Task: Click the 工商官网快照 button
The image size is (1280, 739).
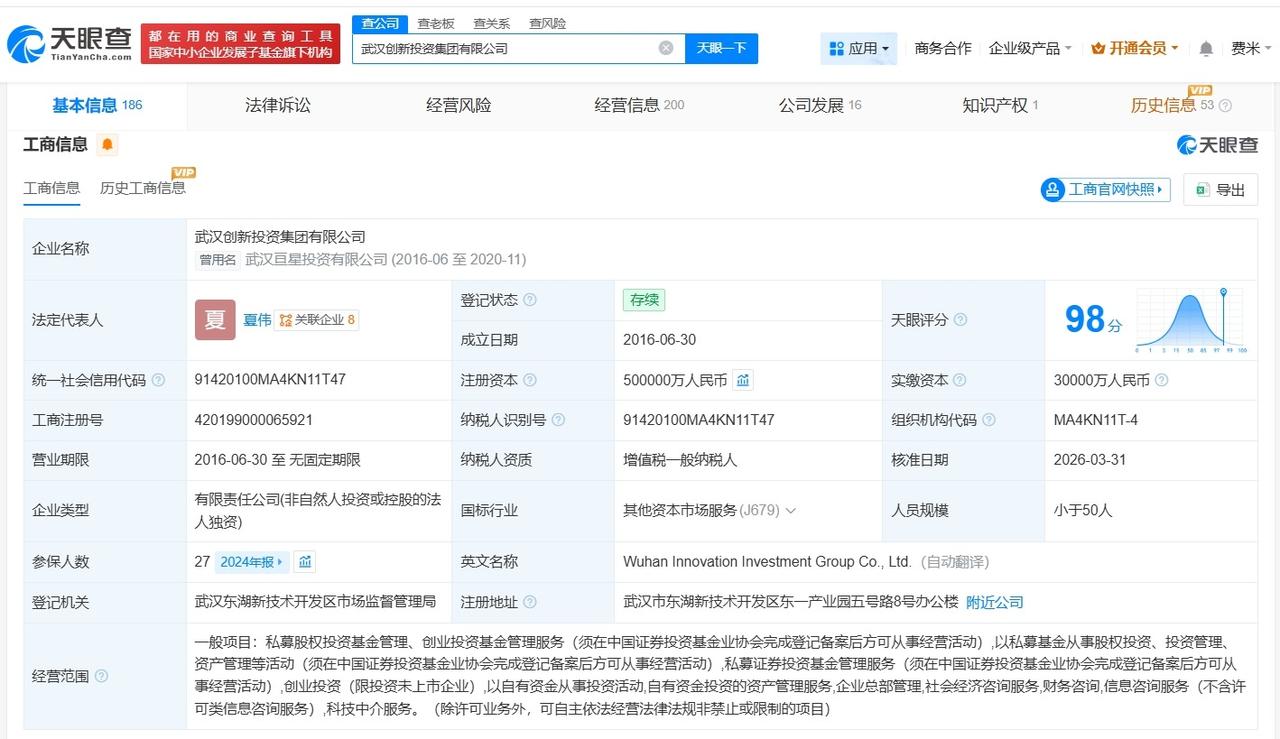Action: tap(1105, 190)
